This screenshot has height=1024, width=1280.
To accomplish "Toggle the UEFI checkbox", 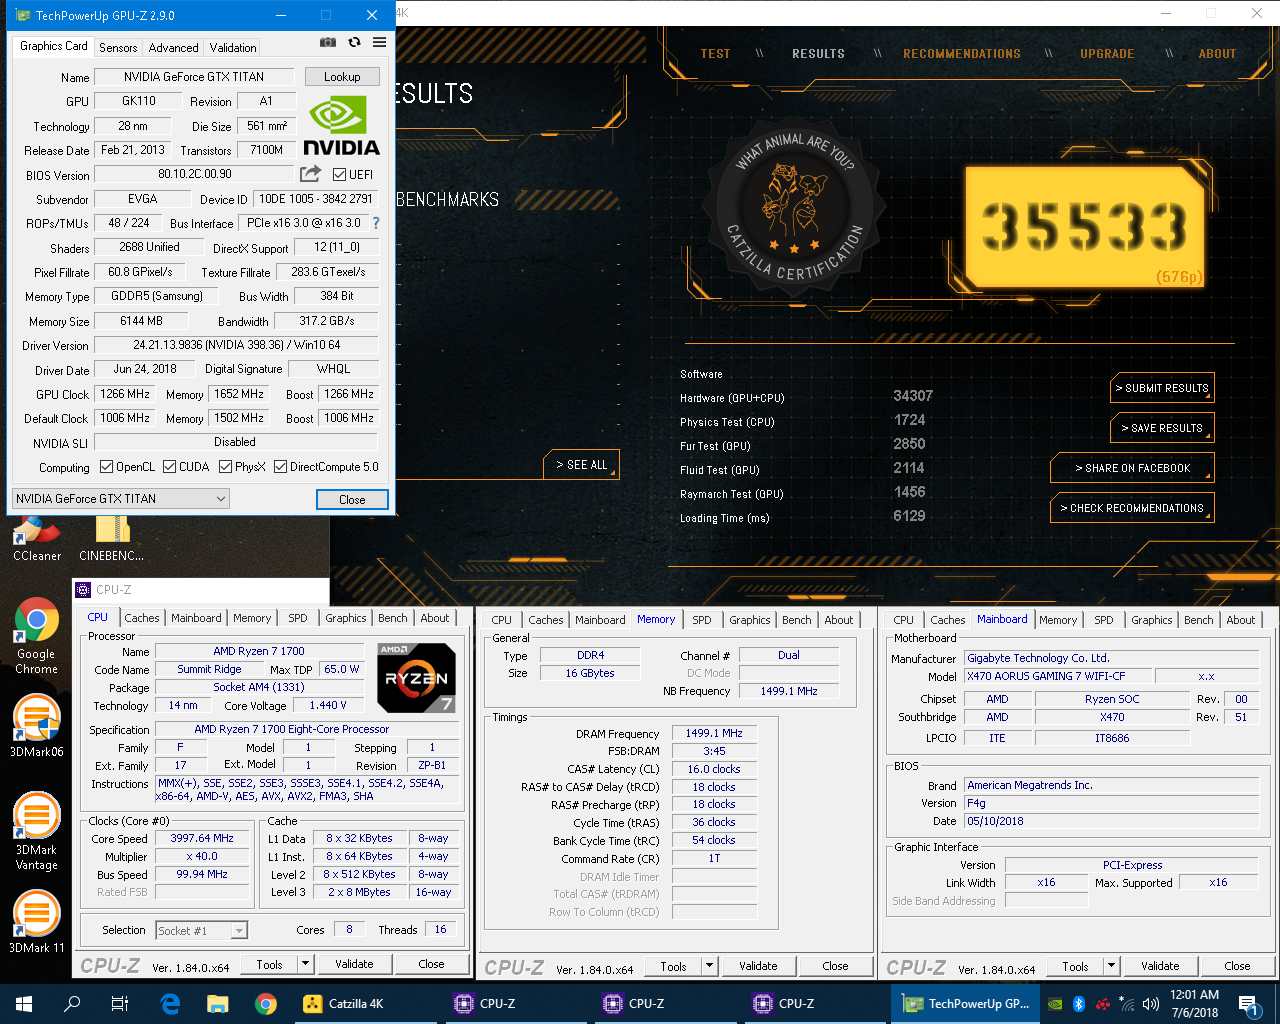I will click(339, 175).
